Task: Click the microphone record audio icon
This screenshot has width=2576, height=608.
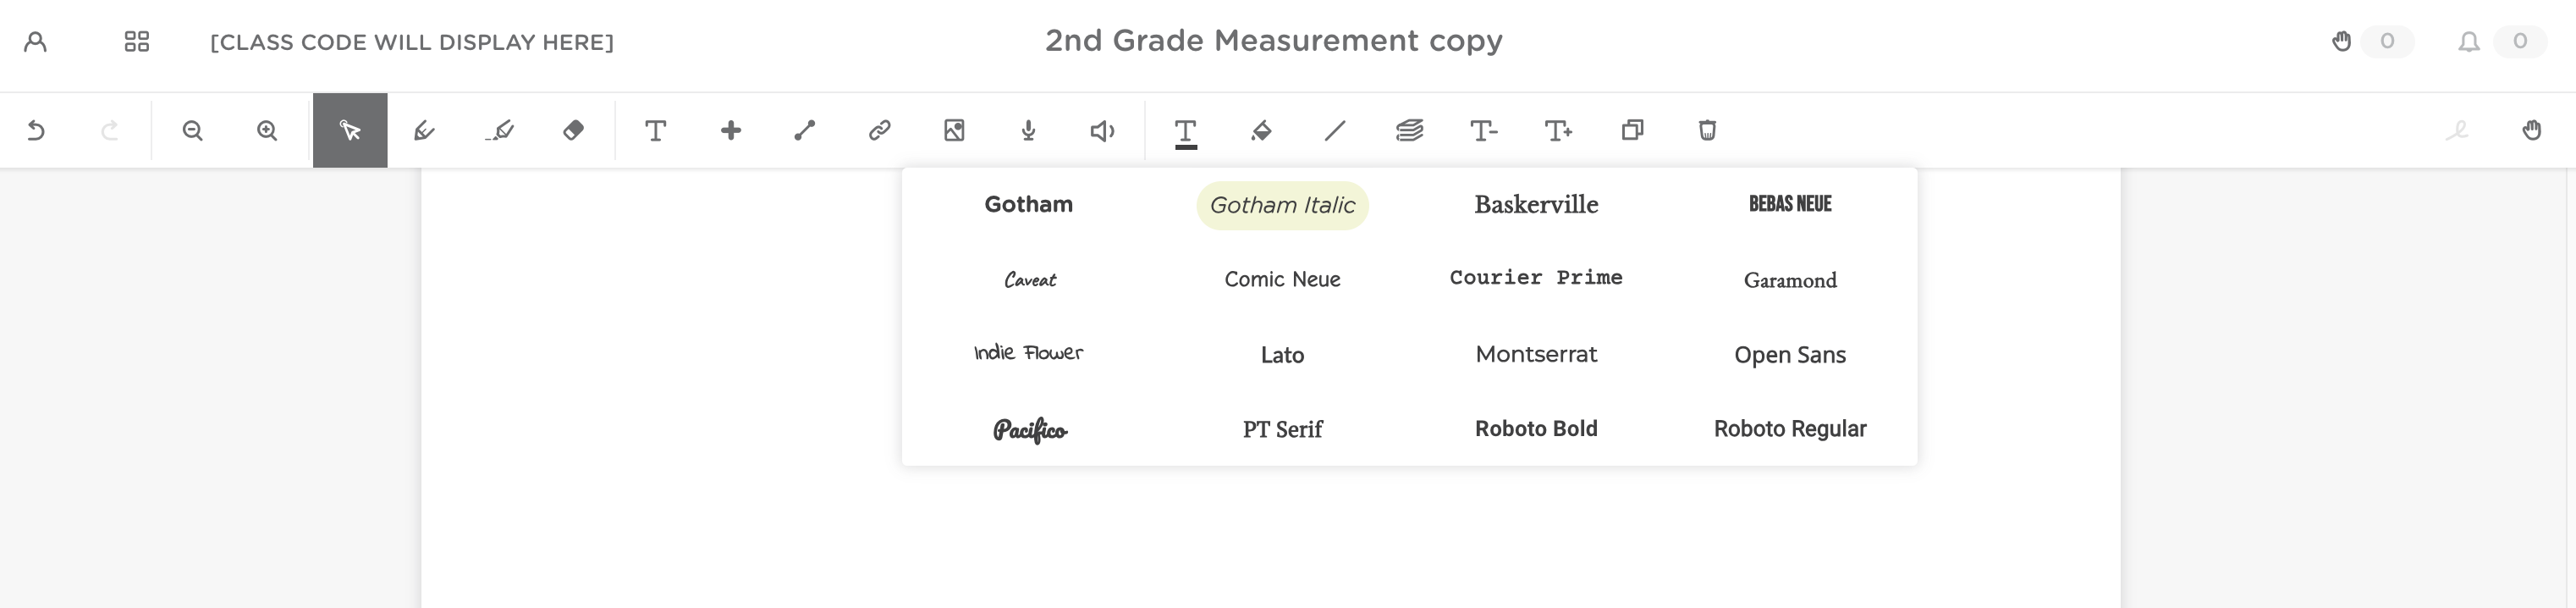Action: click(x=1028, y=131)
